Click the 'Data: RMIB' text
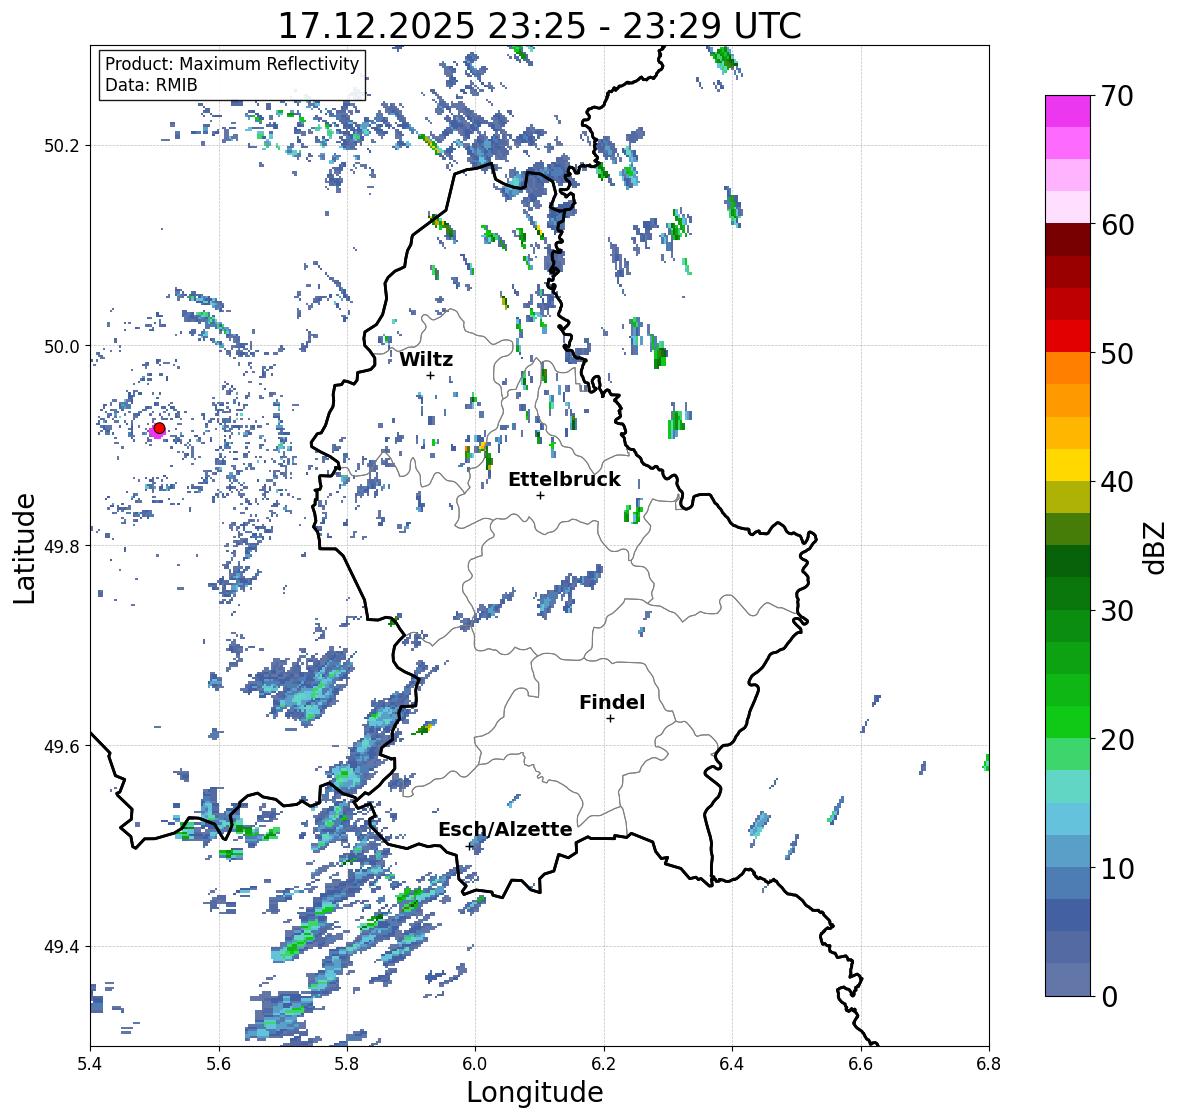The image size is (1179, 1117). [151, 85]
